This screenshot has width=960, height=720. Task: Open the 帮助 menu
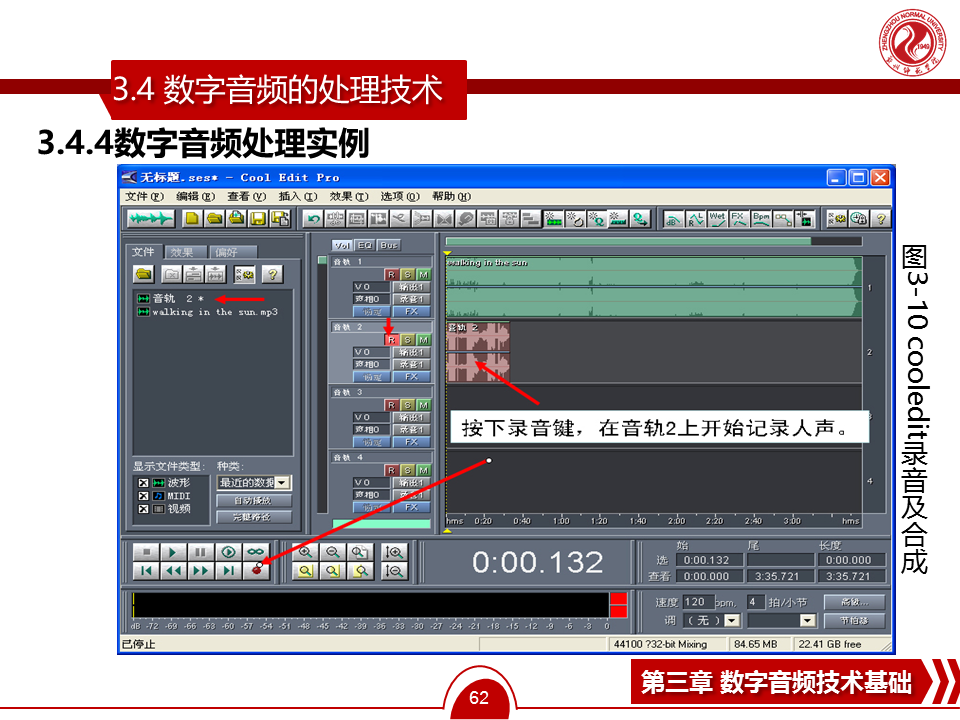pos(451,196)
